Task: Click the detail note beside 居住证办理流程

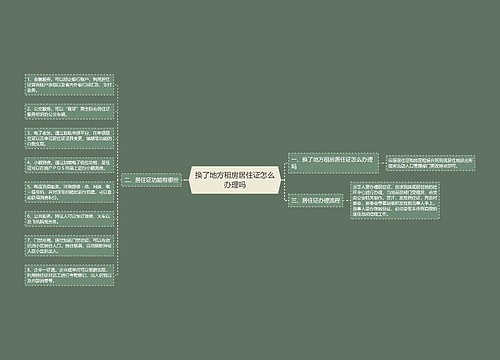Action: [x=395, y=200]
